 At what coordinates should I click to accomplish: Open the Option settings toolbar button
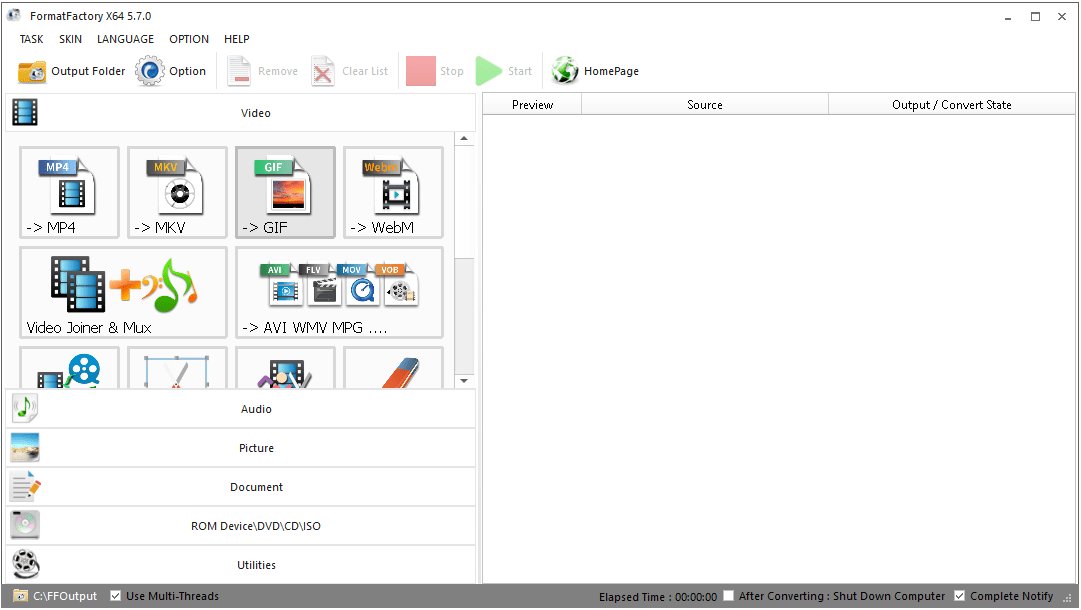[x=170, y=71]
